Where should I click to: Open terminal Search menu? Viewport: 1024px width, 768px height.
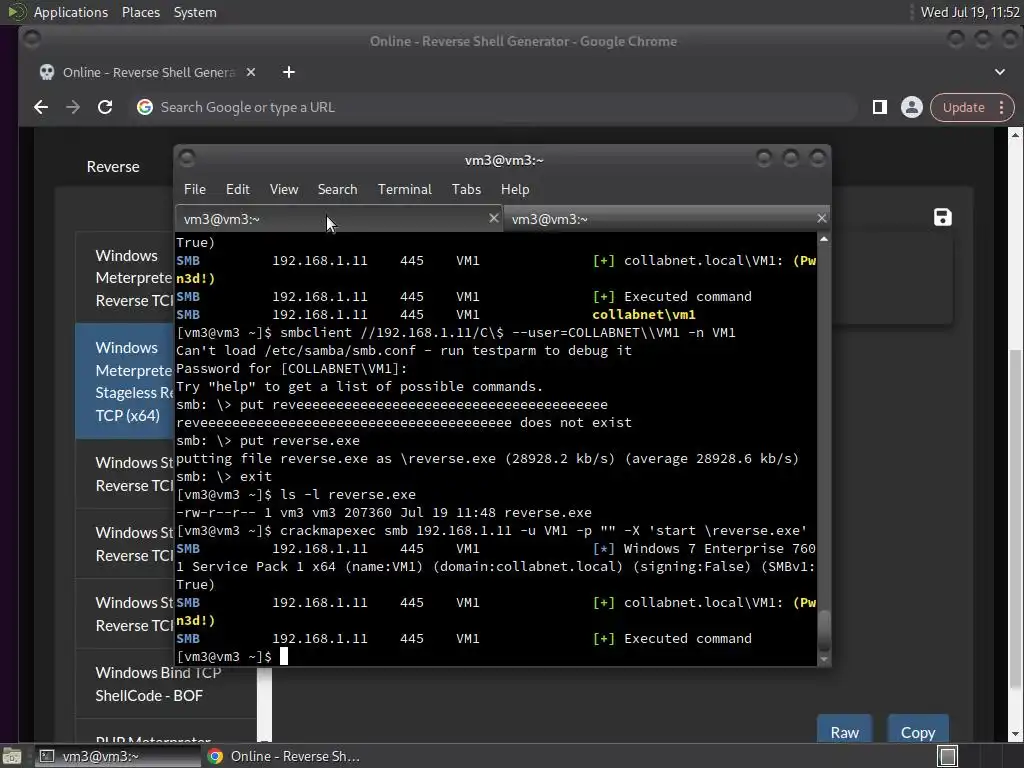click(337, 189)
